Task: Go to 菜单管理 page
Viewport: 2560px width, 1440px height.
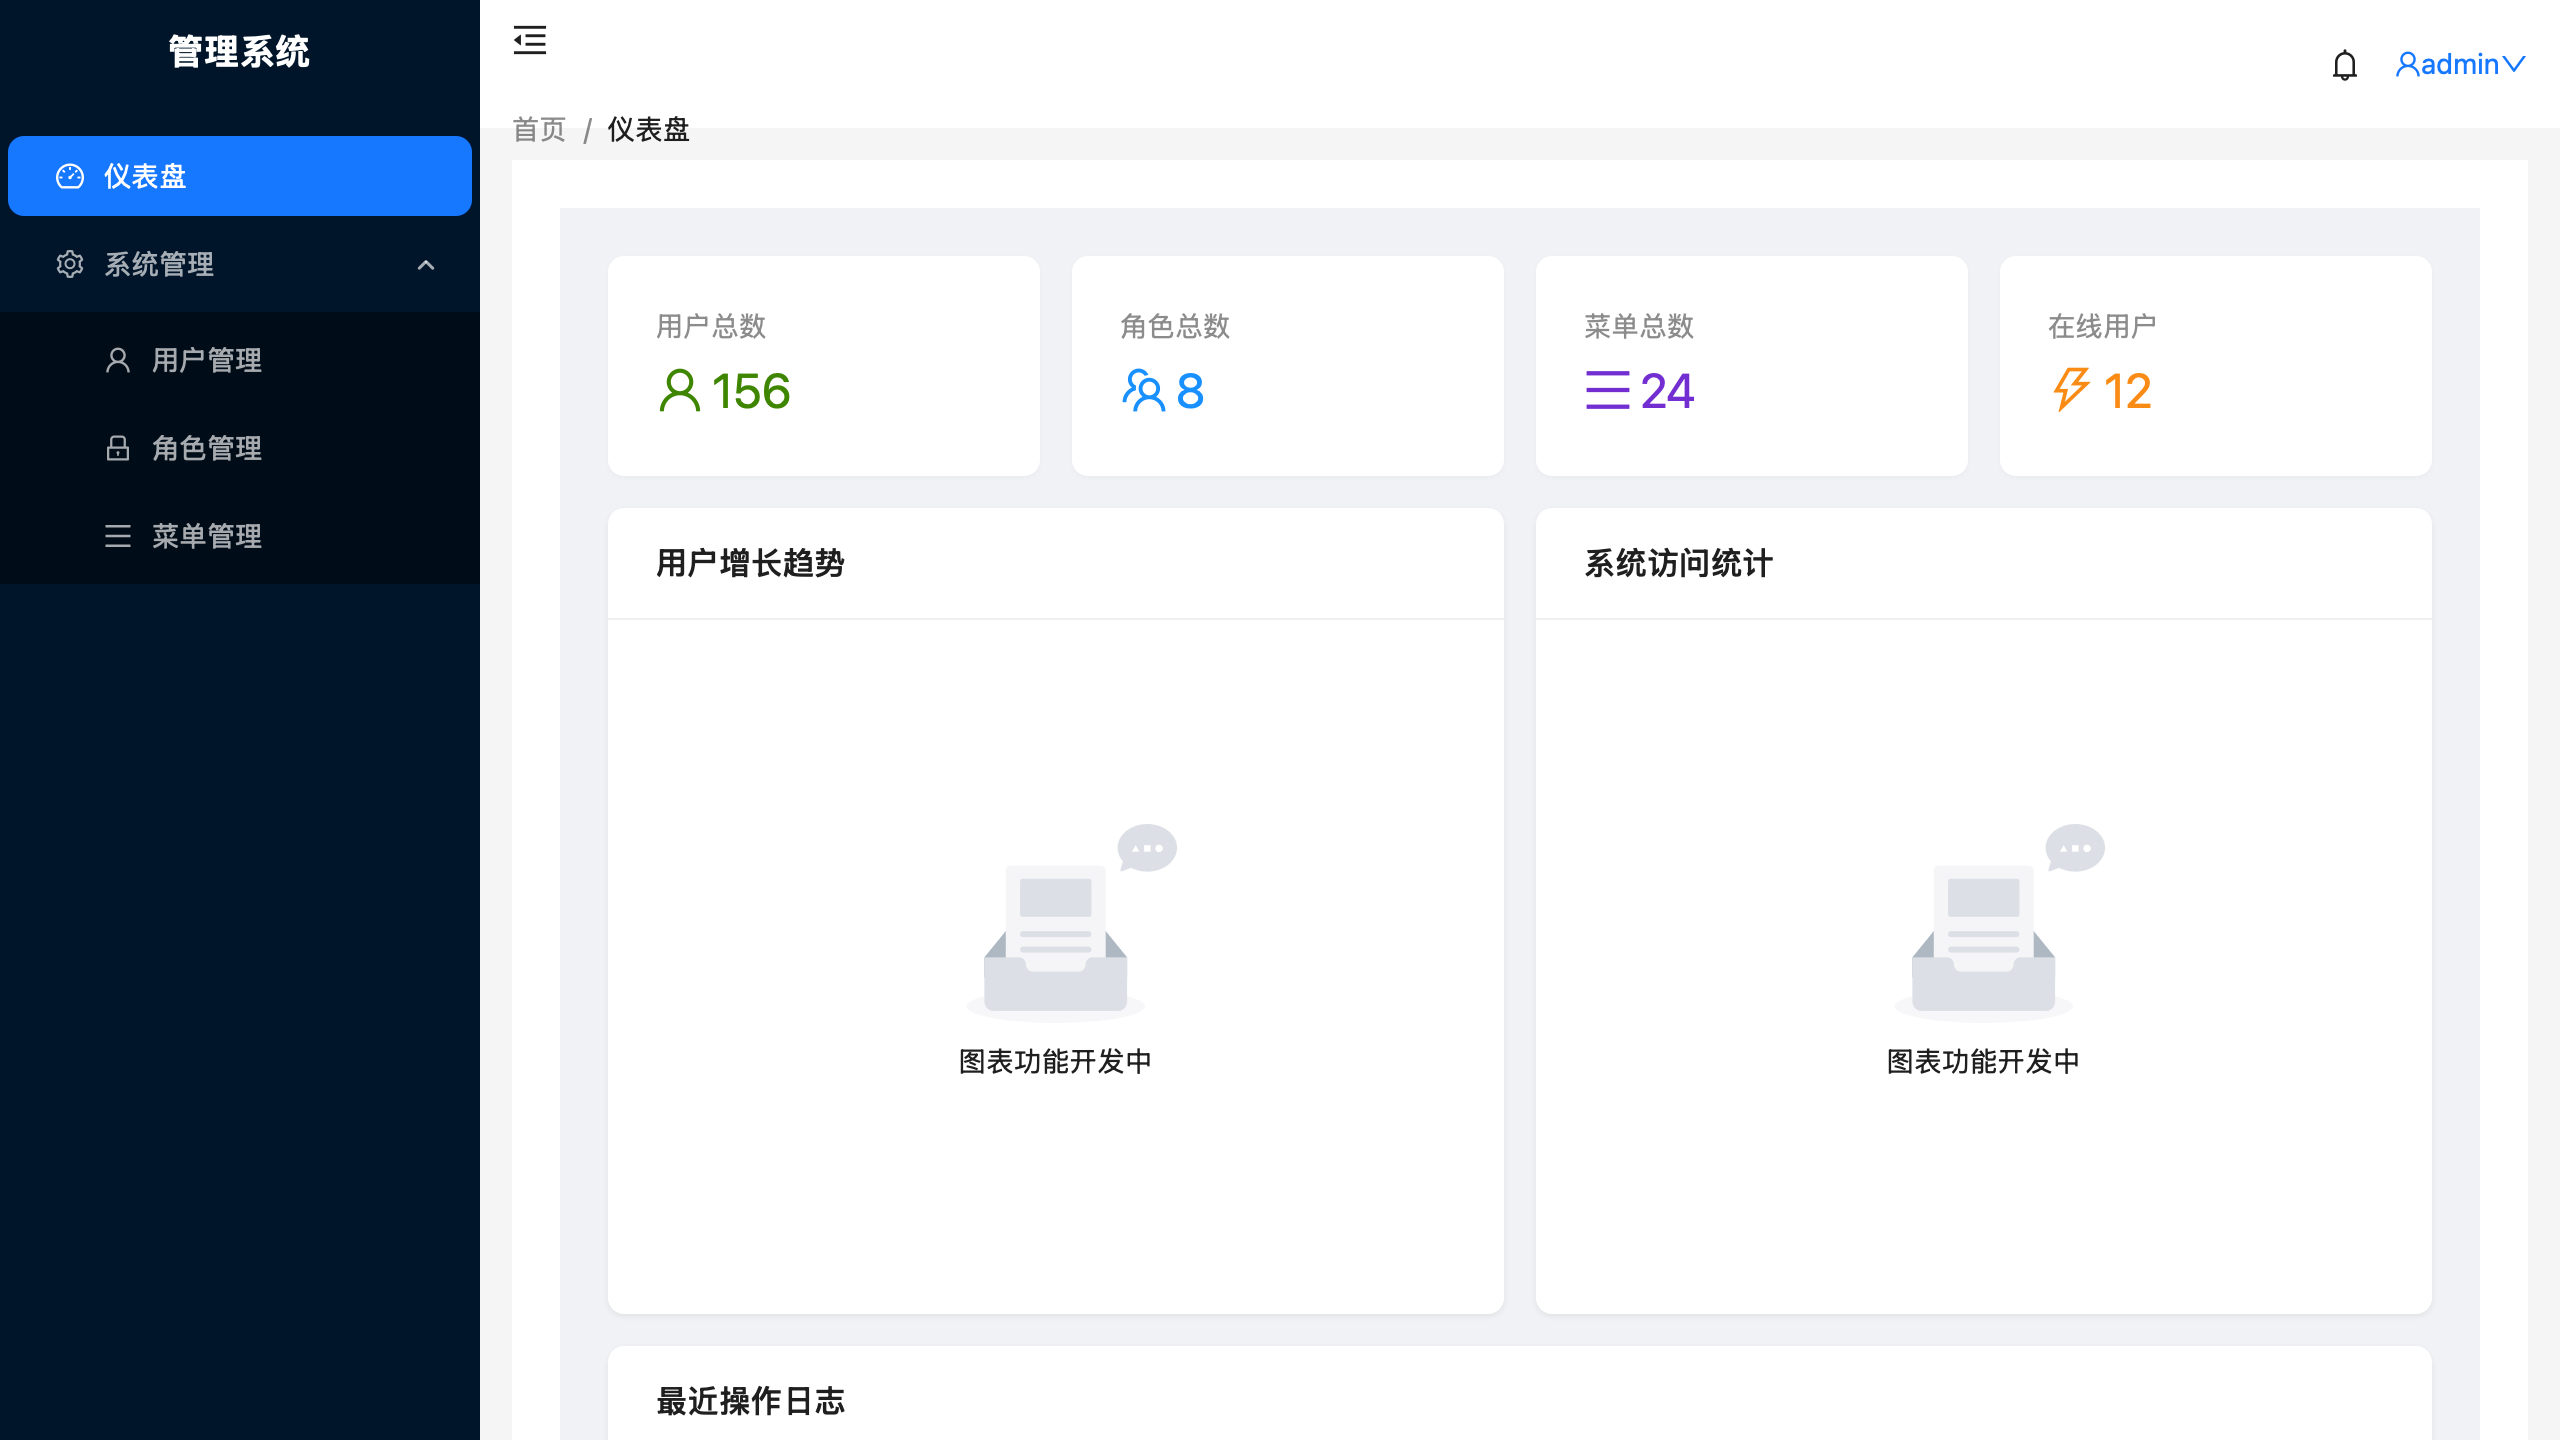Action: point(240,536)
